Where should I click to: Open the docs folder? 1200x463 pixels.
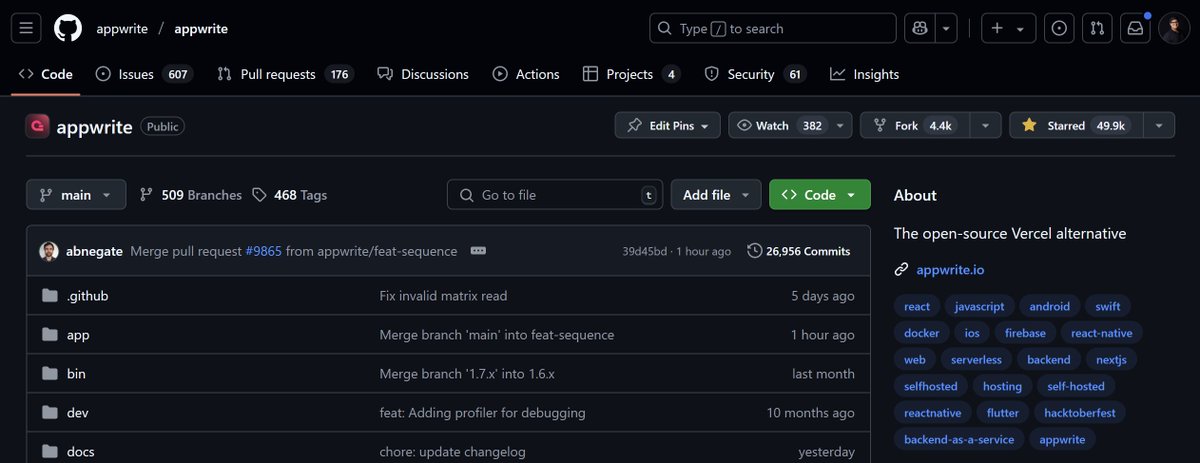(x=80, y=452)
